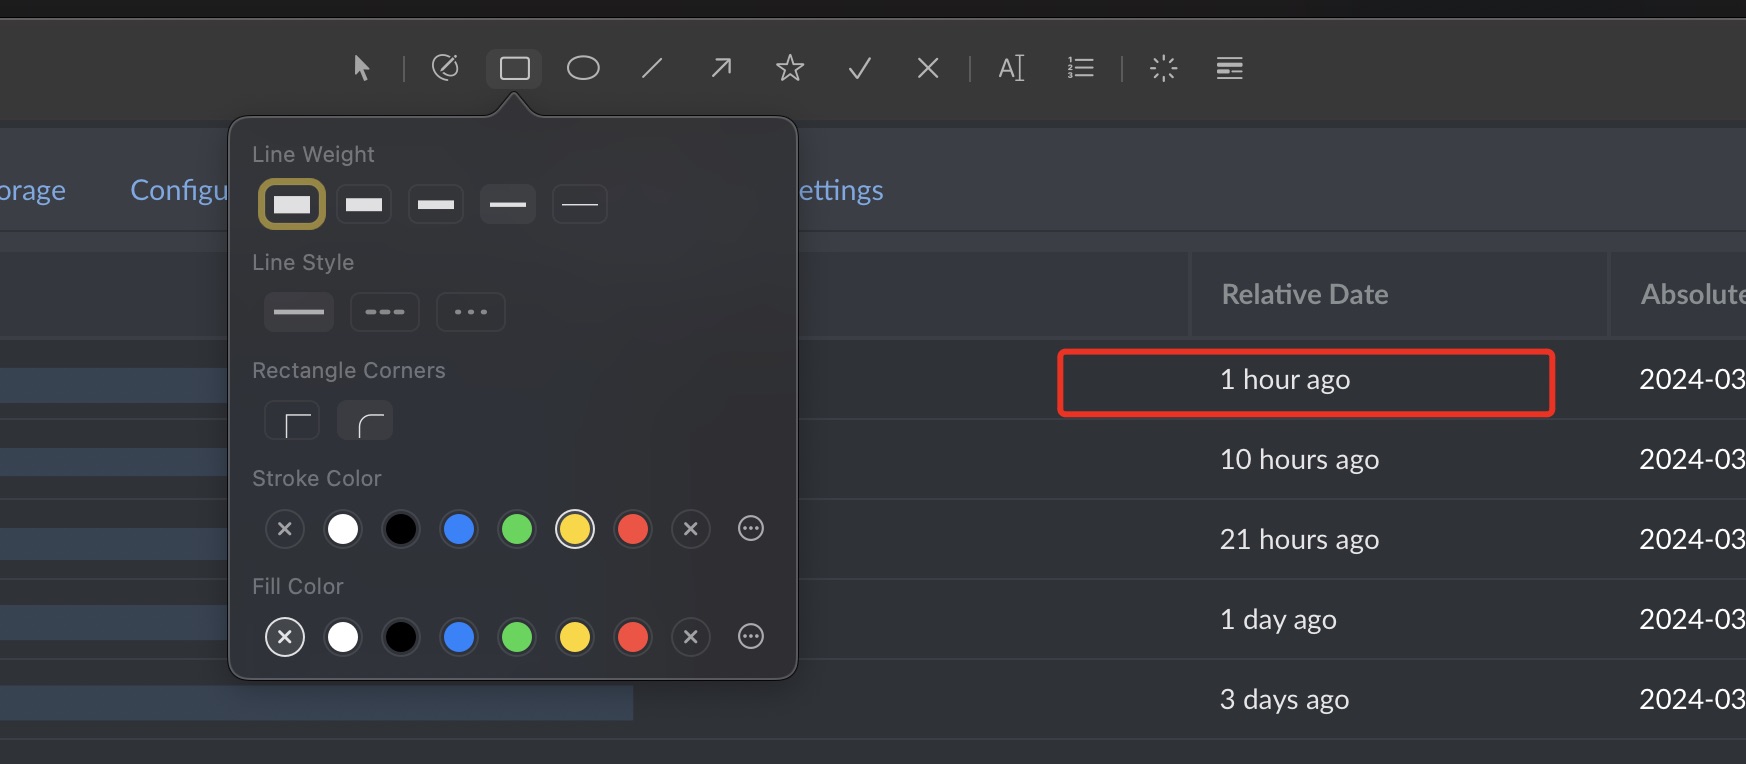Choose the checkmark stamp tool
Viewport: 1746px width, 764px height.
[x=859, y=68]
